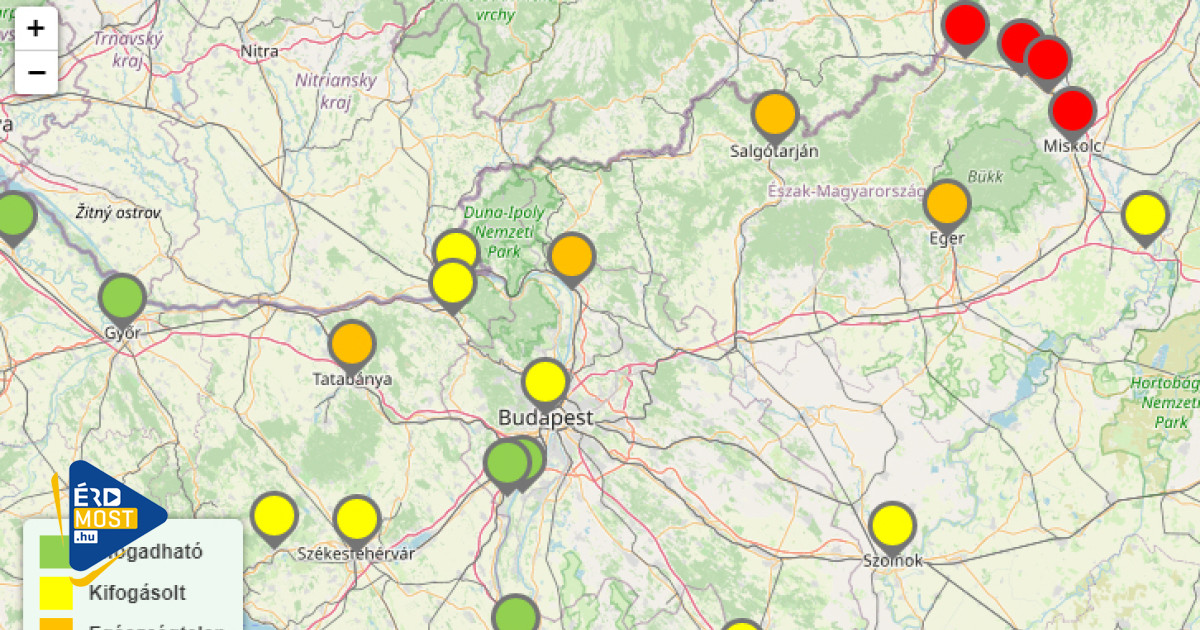Click the Kifogásolt legend label
The image size is (1200, 630).
coord(137,593)
